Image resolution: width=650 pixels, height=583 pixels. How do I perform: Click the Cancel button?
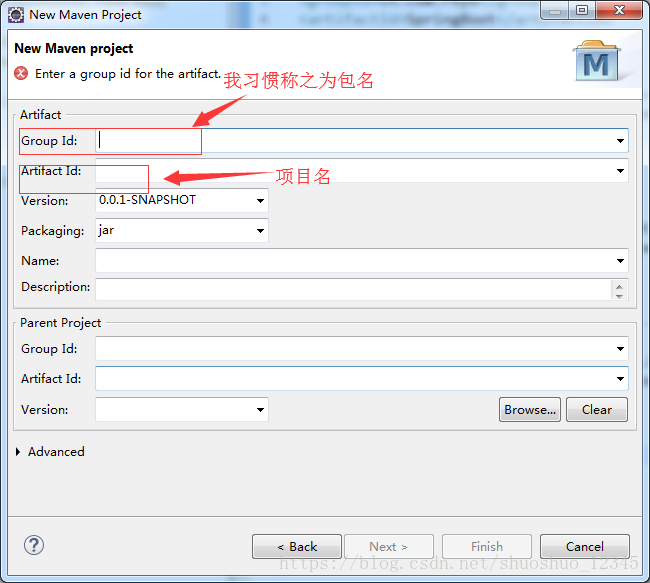click(585, 547)
